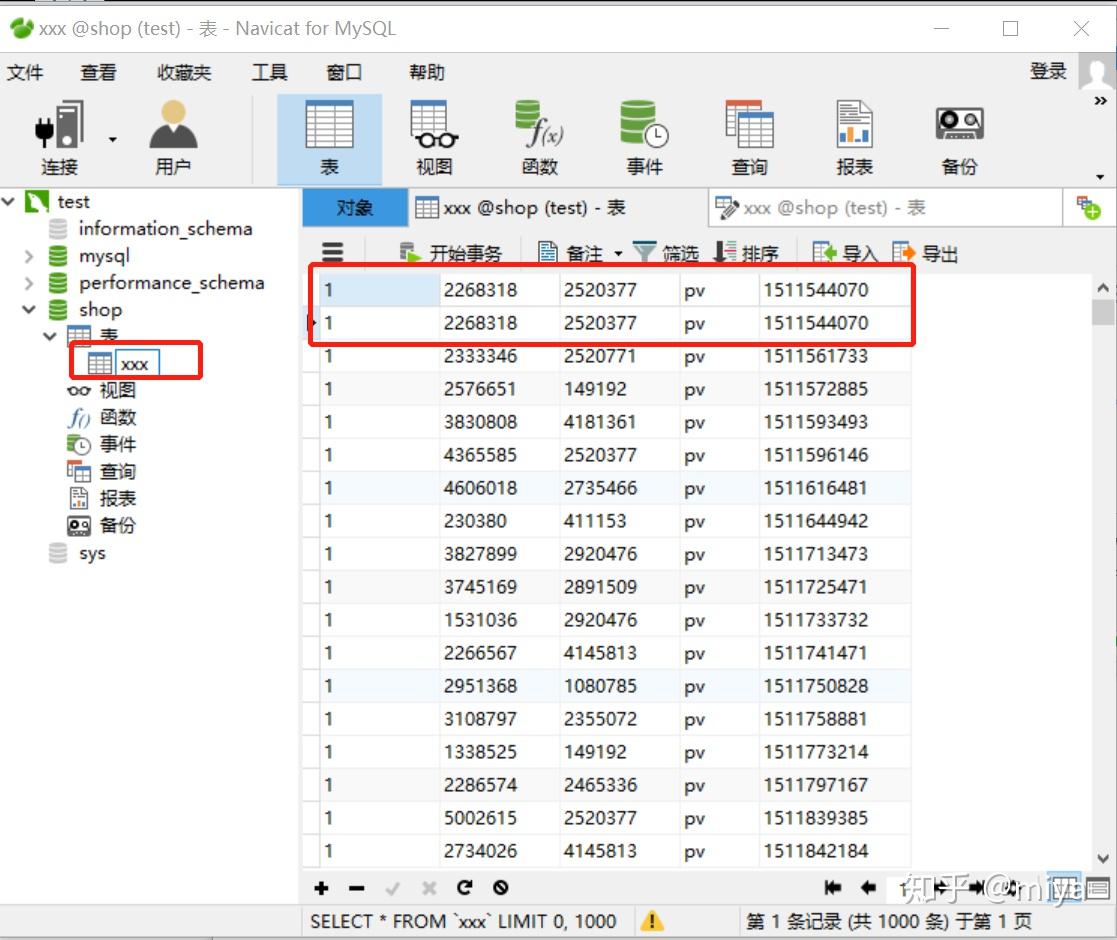Expand the performance_schema database node
Viewport: 1117px width, 940px height.
click(28, 283)
